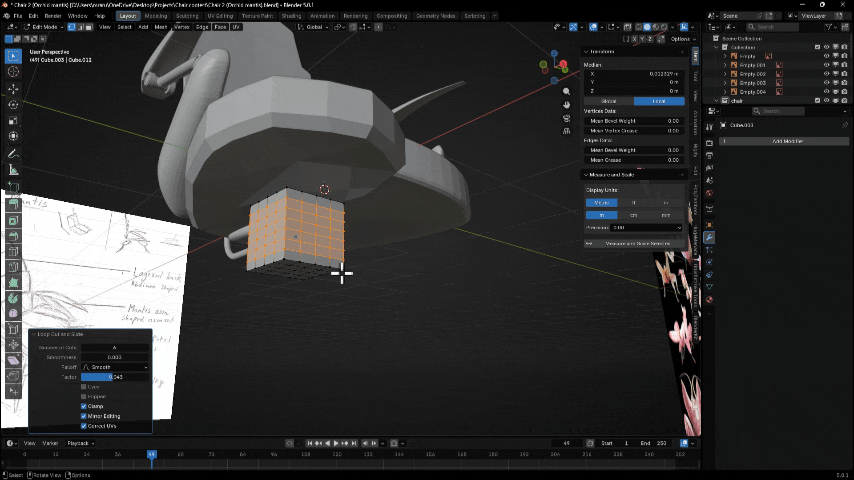Click the viewport zoom magnifier icon
Screen dimensions: 854x480
(x=566, y=92)
